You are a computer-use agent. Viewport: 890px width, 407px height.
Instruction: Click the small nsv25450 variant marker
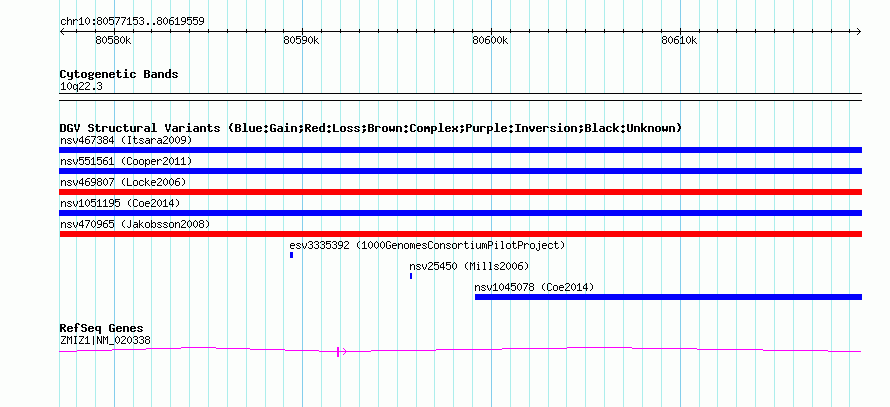point(411,276)
